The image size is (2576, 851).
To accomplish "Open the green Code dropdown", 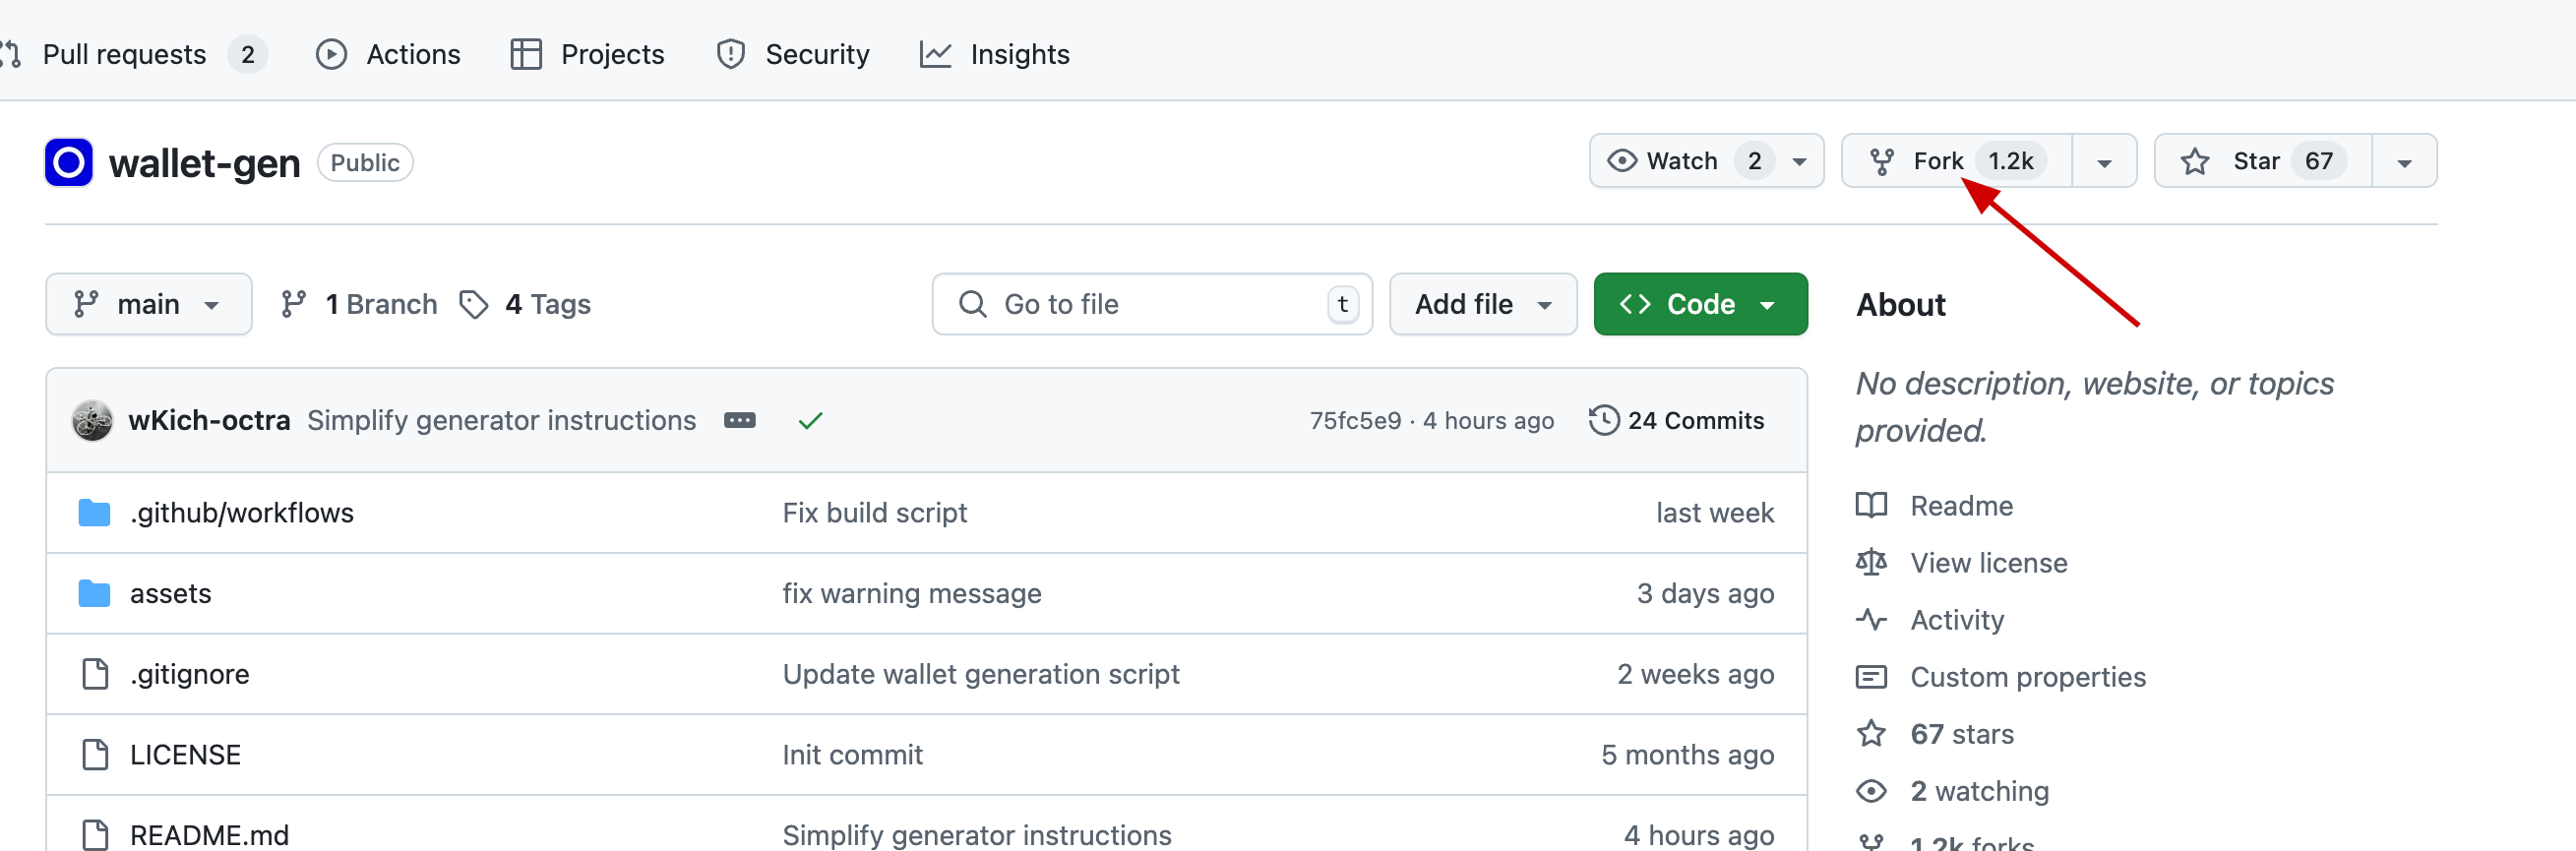I will (x=1700, y=304).
